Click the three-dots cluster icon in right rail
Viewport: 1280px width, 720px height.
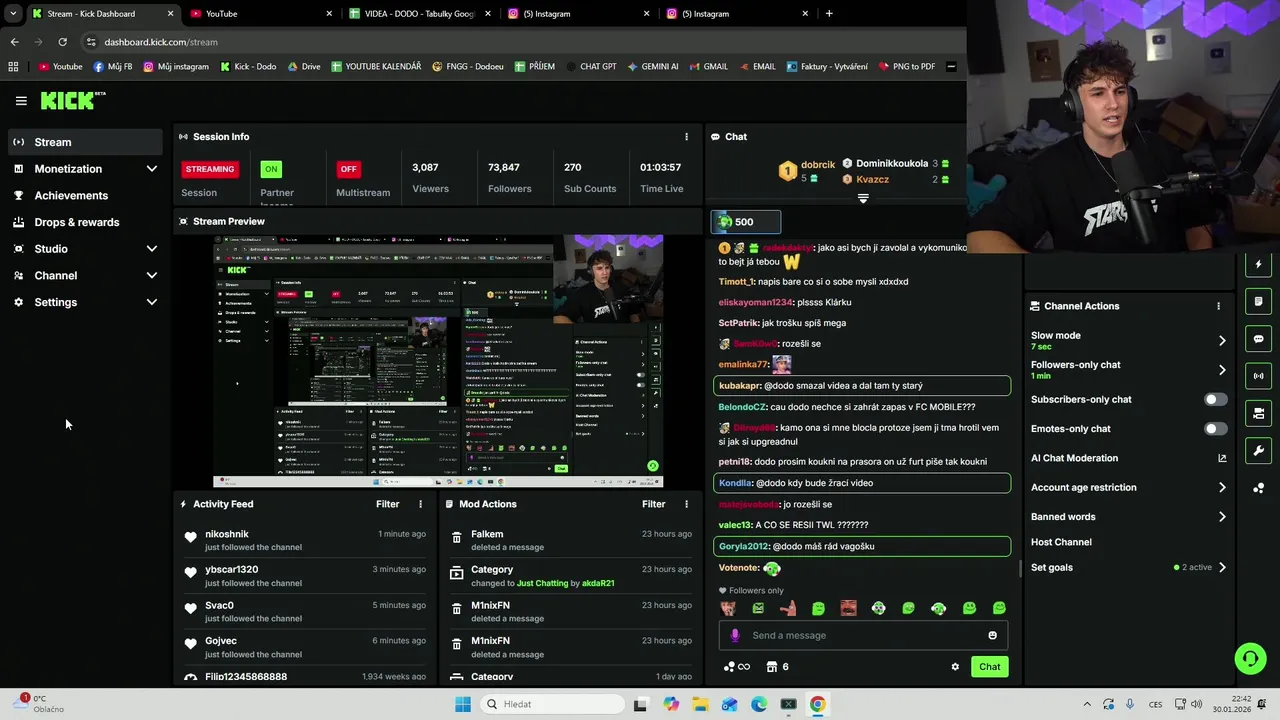tap(1258, 488)
